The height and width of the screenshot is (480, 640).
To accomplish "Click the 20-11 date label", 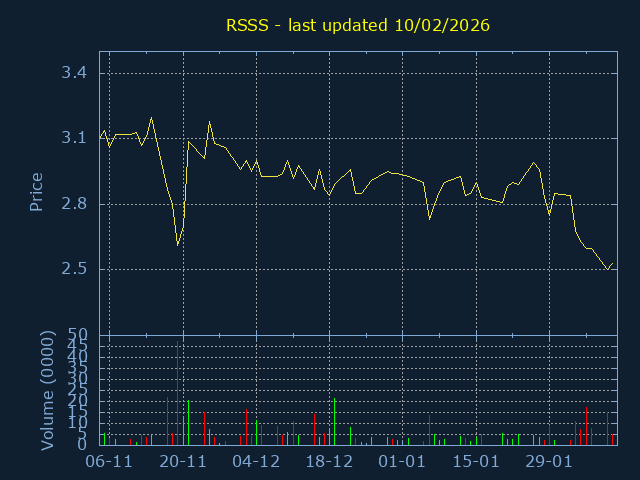I will (x=183, y=462).
